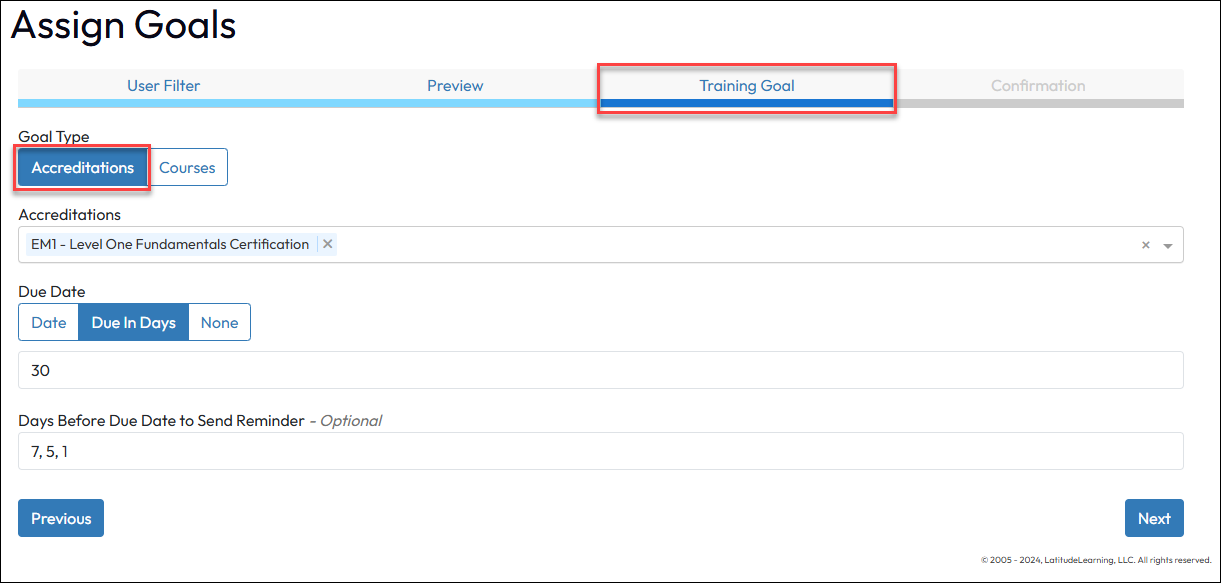This screenshot has width=1221, height=583.
Task: Set due date mode to Date
Action: coord(49,323)
